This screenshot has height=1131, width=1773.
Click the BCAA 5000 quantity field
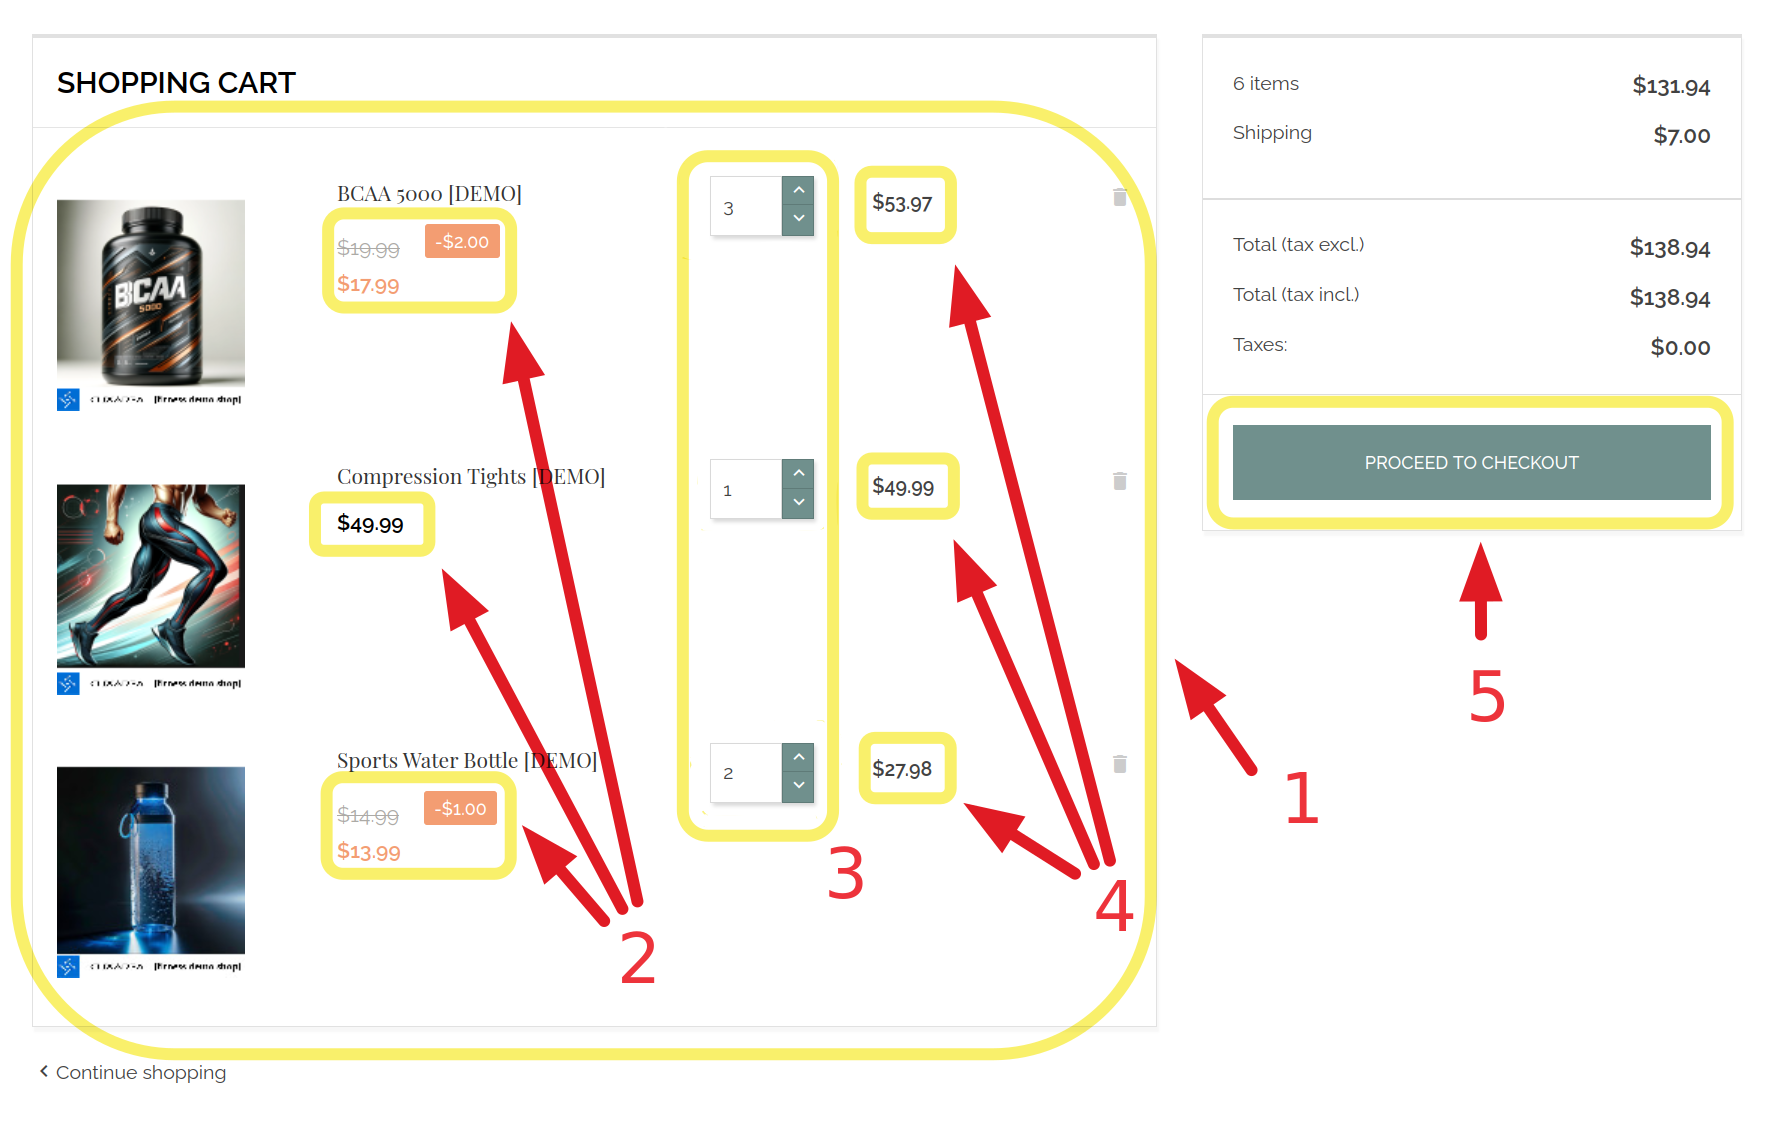pos(746,207)
